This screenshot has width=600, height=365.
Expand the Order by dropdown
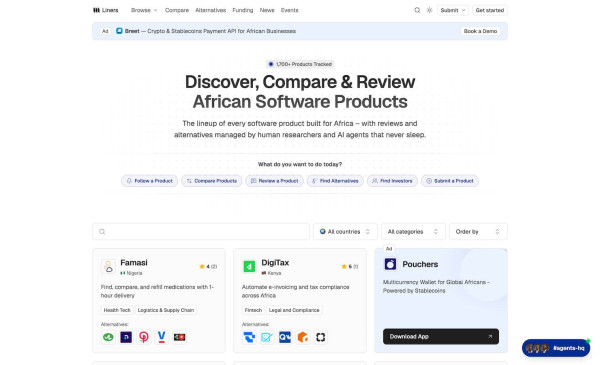pyautogui.click(x=478, y=231)
